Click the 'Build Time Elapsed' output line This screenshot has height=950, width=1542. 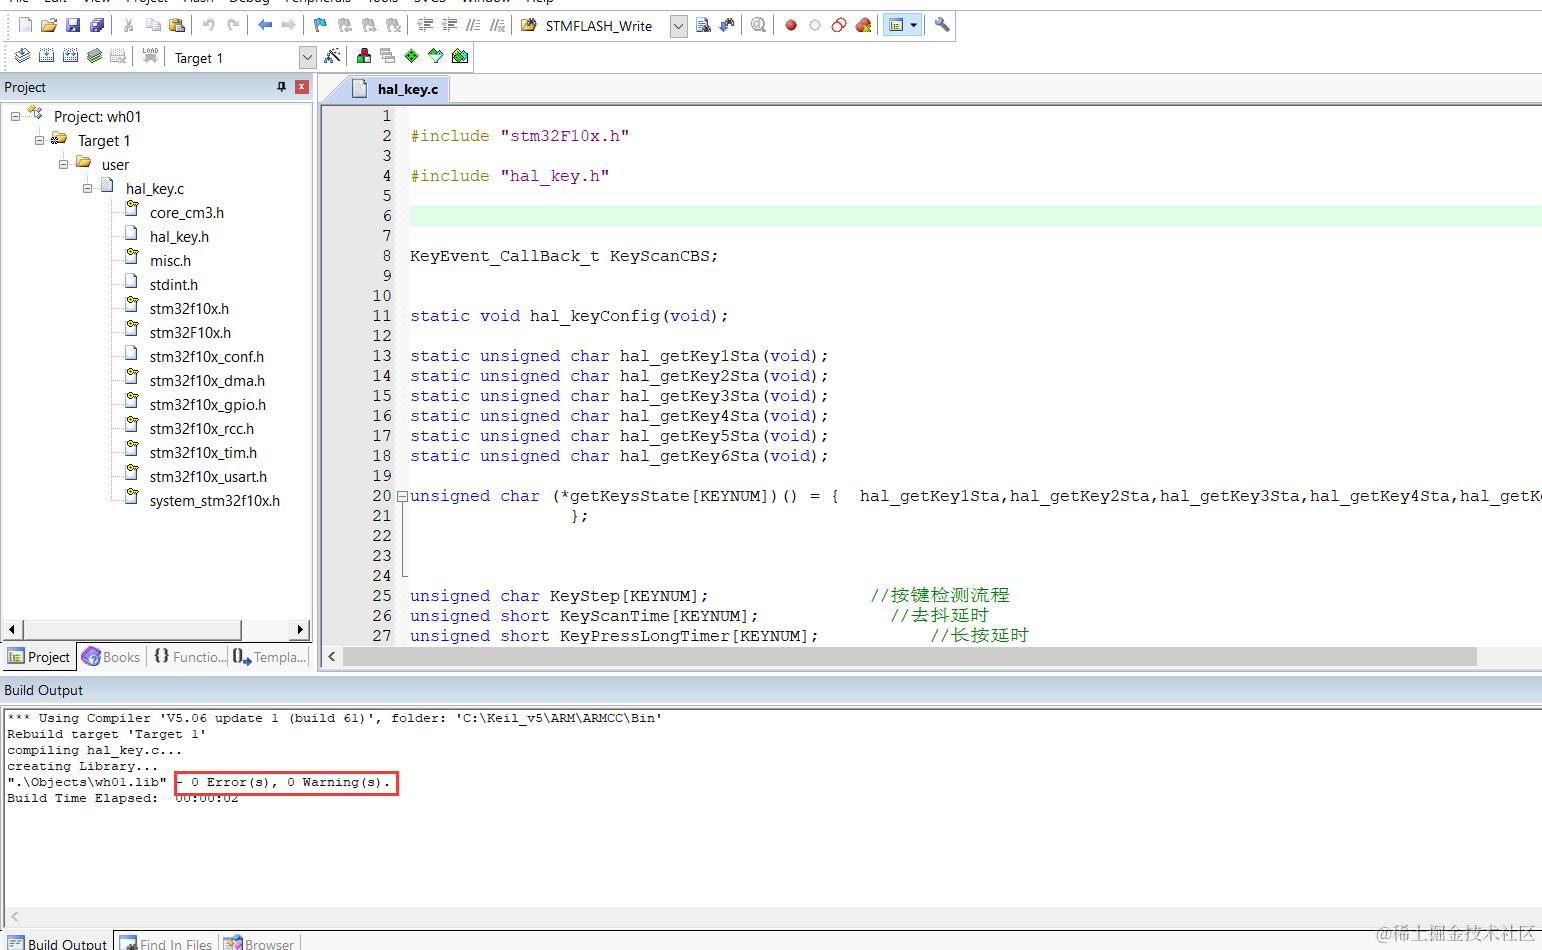tap(123, 798)
